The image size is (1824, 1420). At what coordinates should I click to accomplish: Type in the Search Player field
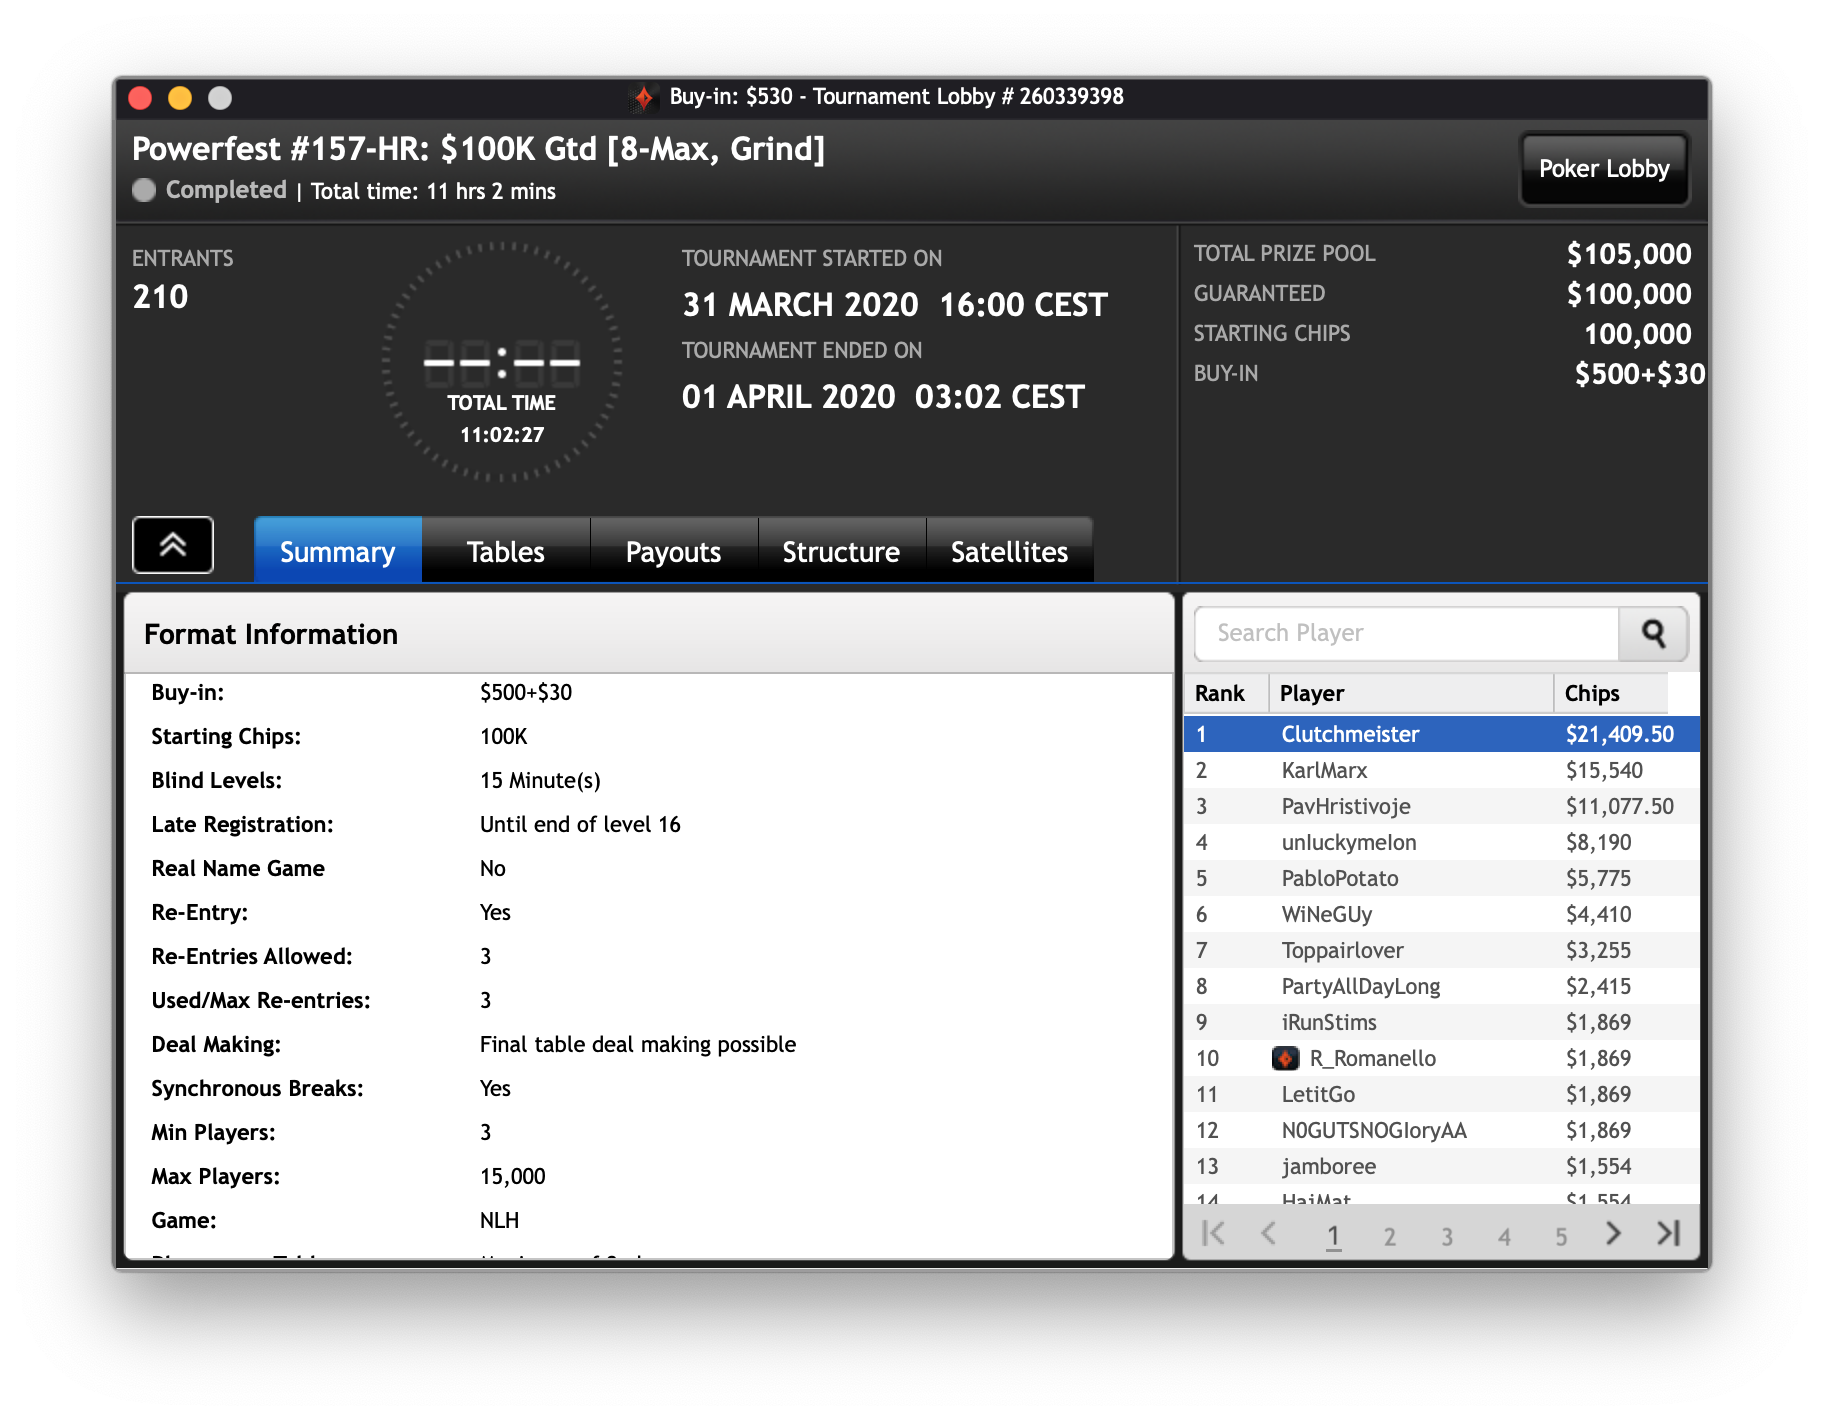point(1406,633)
